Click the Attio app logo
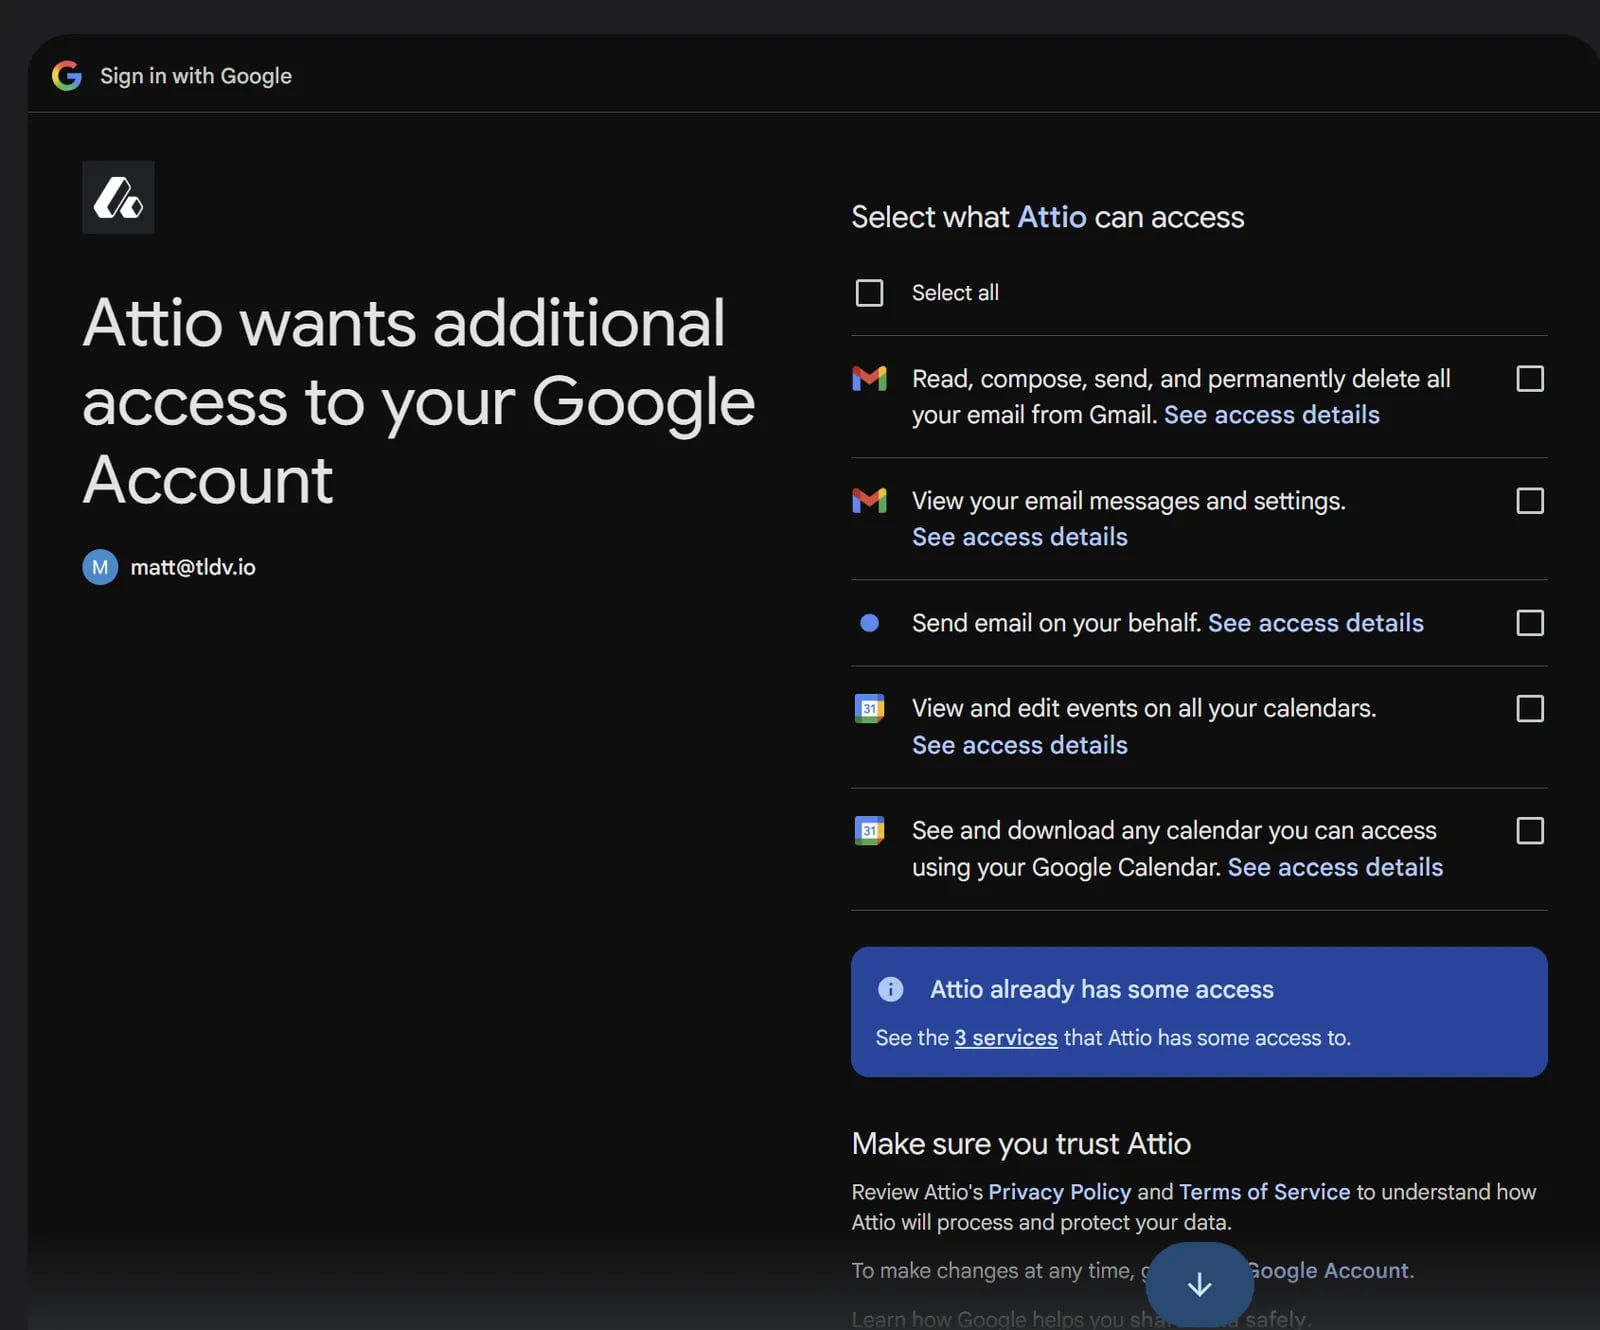Screen dimensions: 1600x1330 point(118,197)
